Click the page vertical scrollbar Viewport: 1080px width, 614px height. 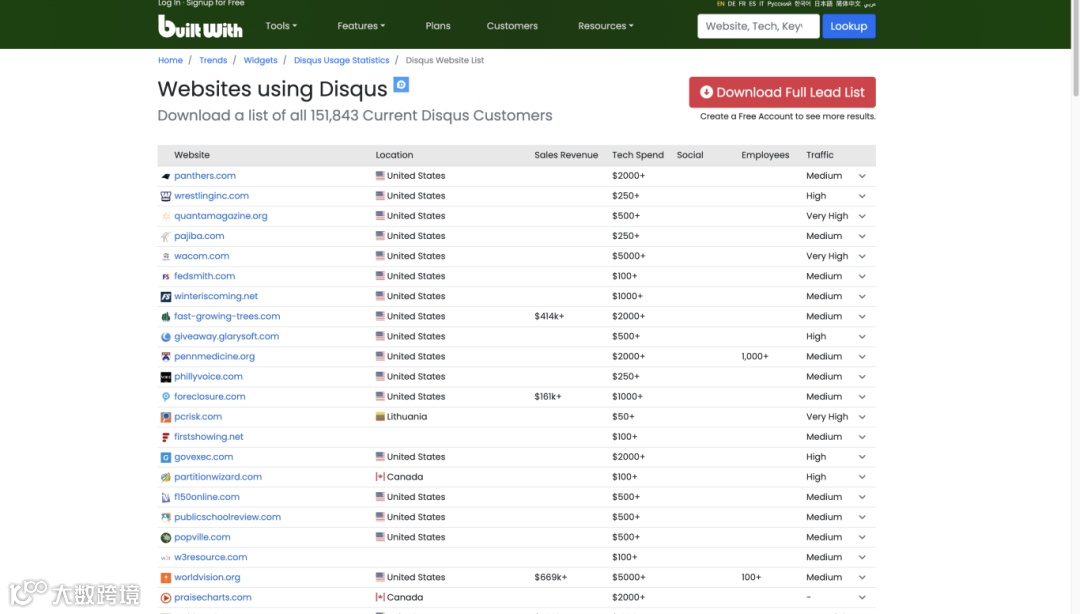[x=1076, y=48]
